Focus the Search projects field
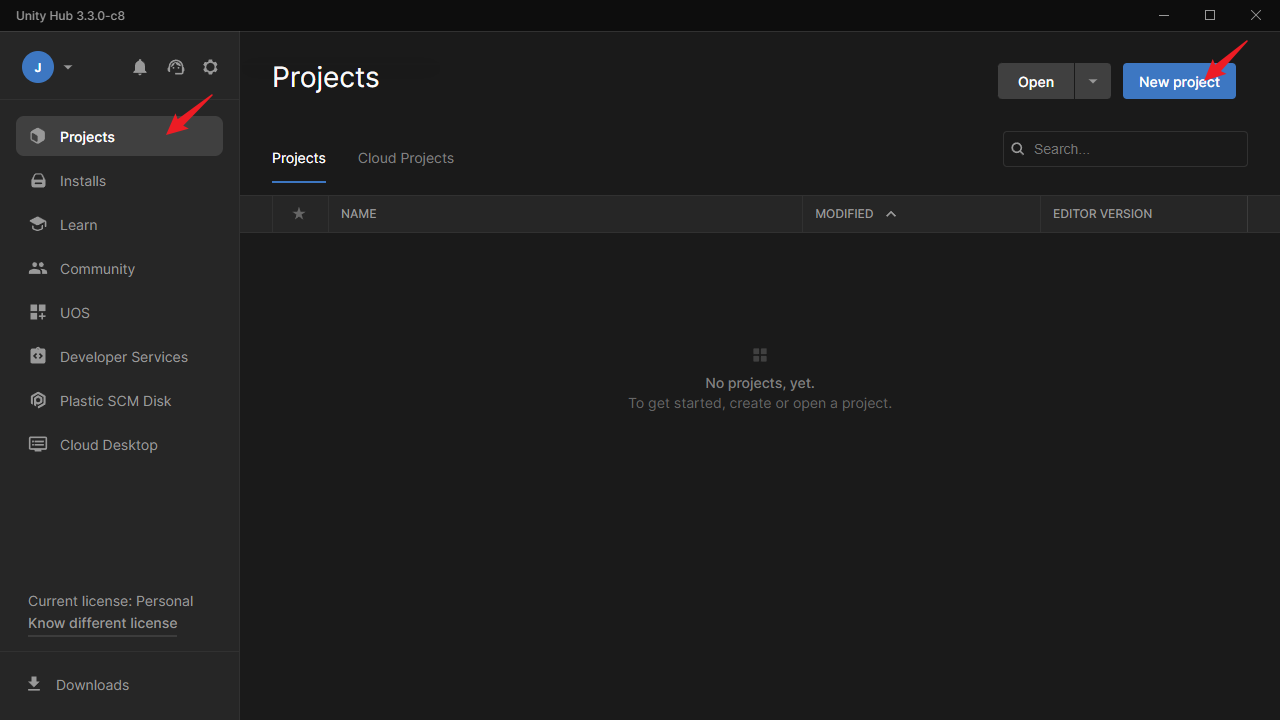The height and width of the screenshot is (720, 1280). 1125,149
